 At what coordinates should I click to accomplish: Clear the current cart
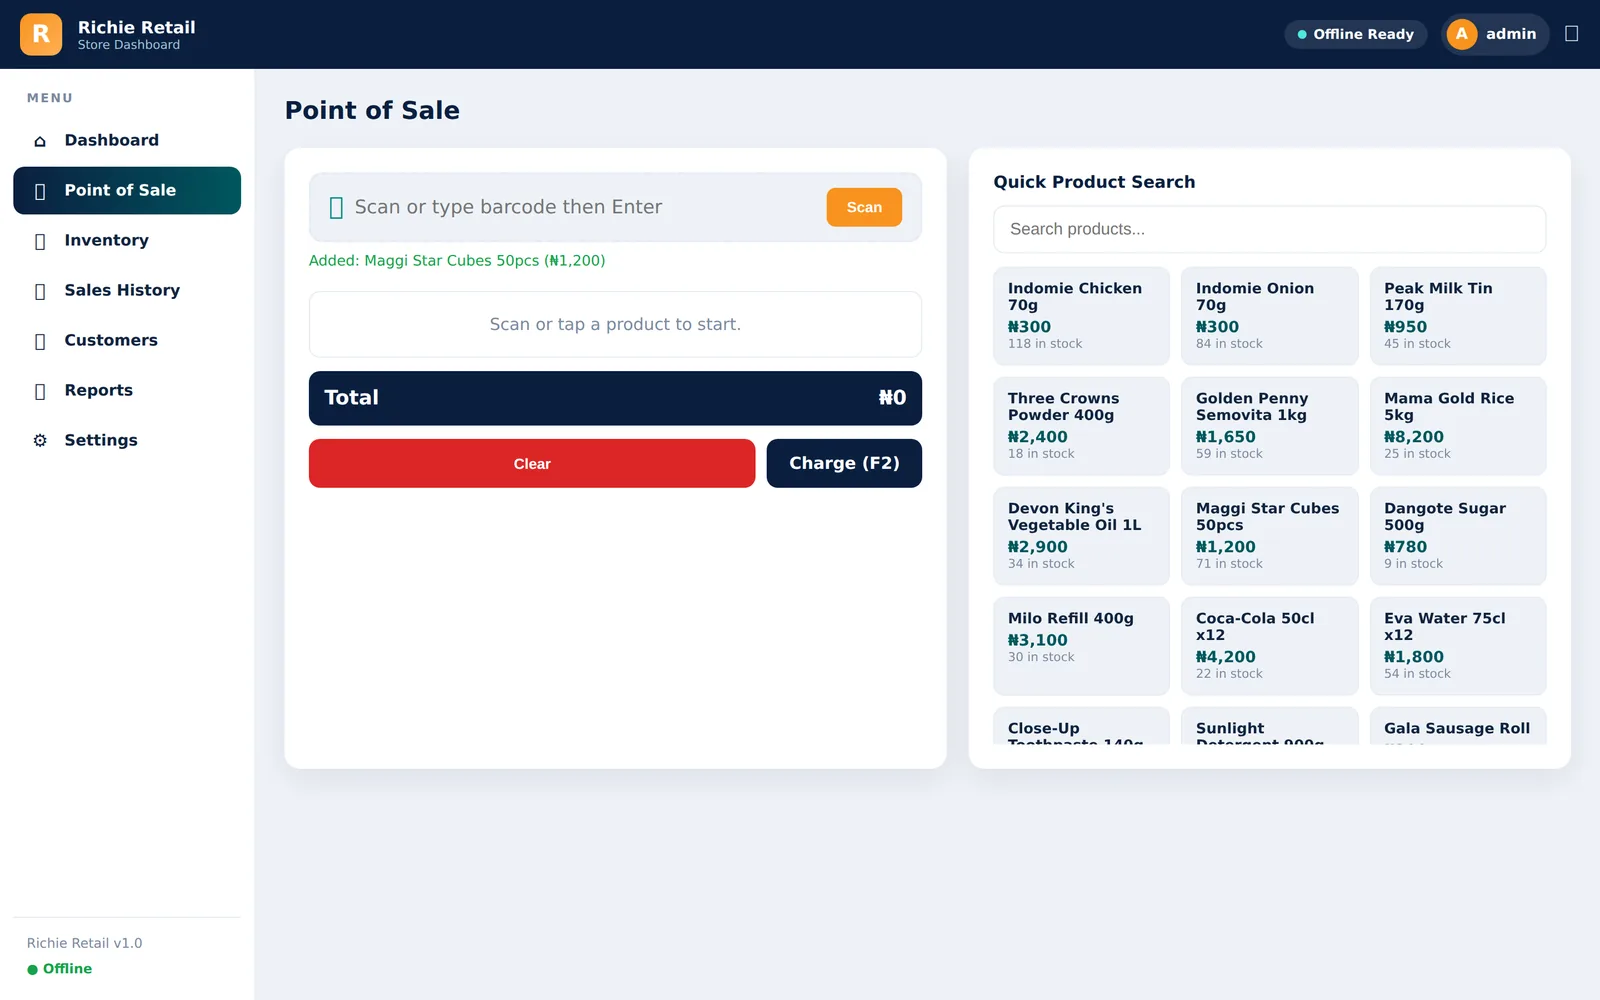(x=532, y=464)
